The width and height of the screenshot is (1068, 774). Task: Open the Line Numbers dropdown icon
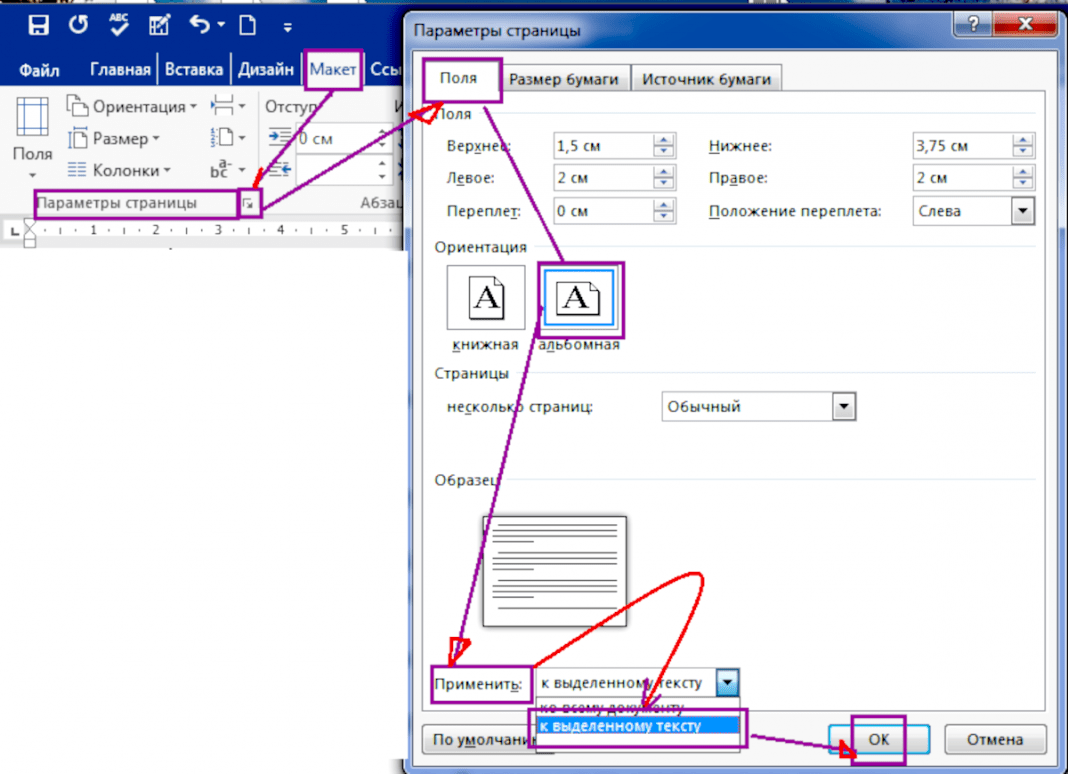tap(228, 138)
